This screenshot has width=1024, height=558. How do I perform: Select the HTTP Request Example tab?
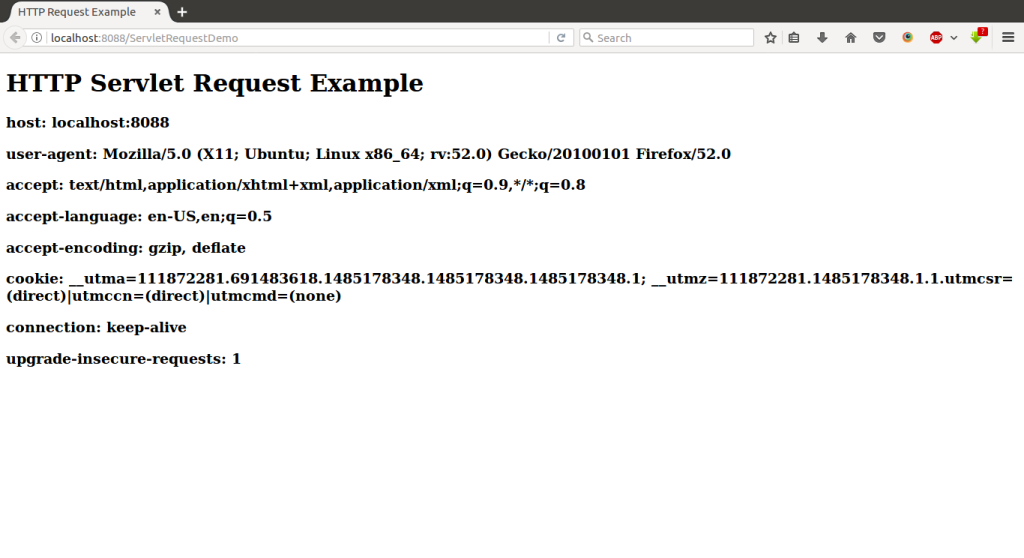tap(78, 12)
